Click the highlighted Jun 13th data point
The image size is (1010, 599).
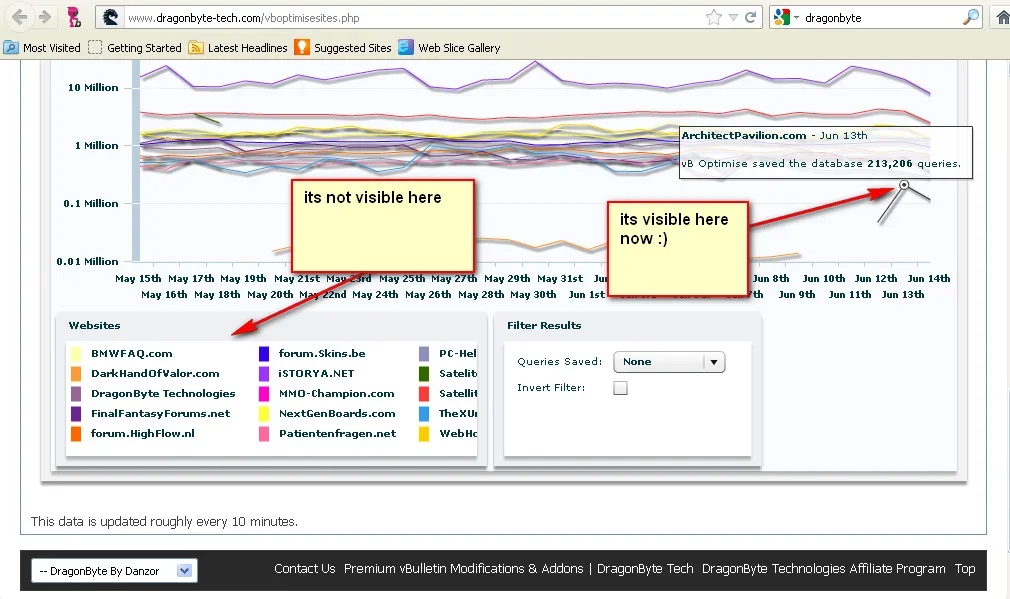(x=904, y=185)
